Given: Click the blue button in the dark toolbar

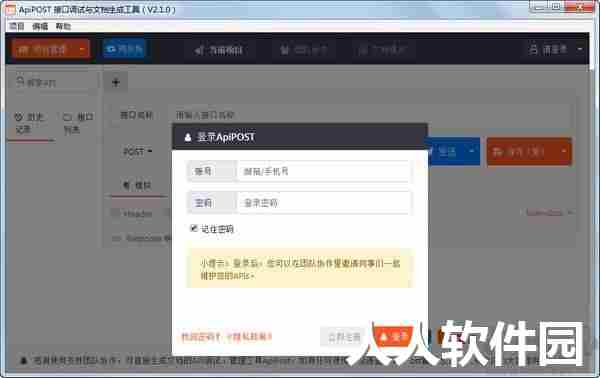Looking at the screenshot, I should (x=124, y=49).
